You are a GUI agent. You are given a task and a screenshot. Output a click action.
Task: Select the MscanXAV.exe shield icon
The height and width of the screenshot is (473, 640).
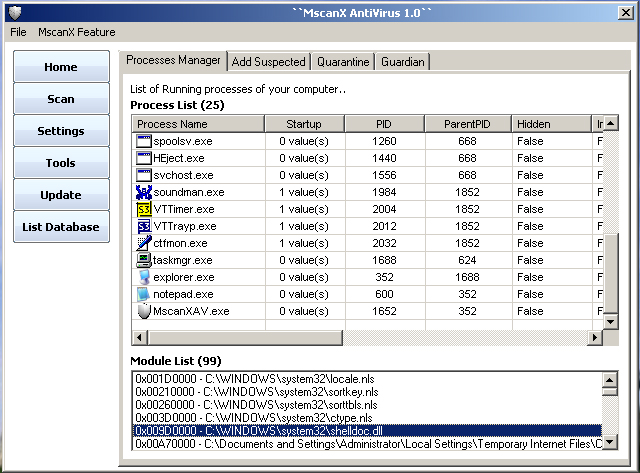pyautogui.click(x=143, y=311)
